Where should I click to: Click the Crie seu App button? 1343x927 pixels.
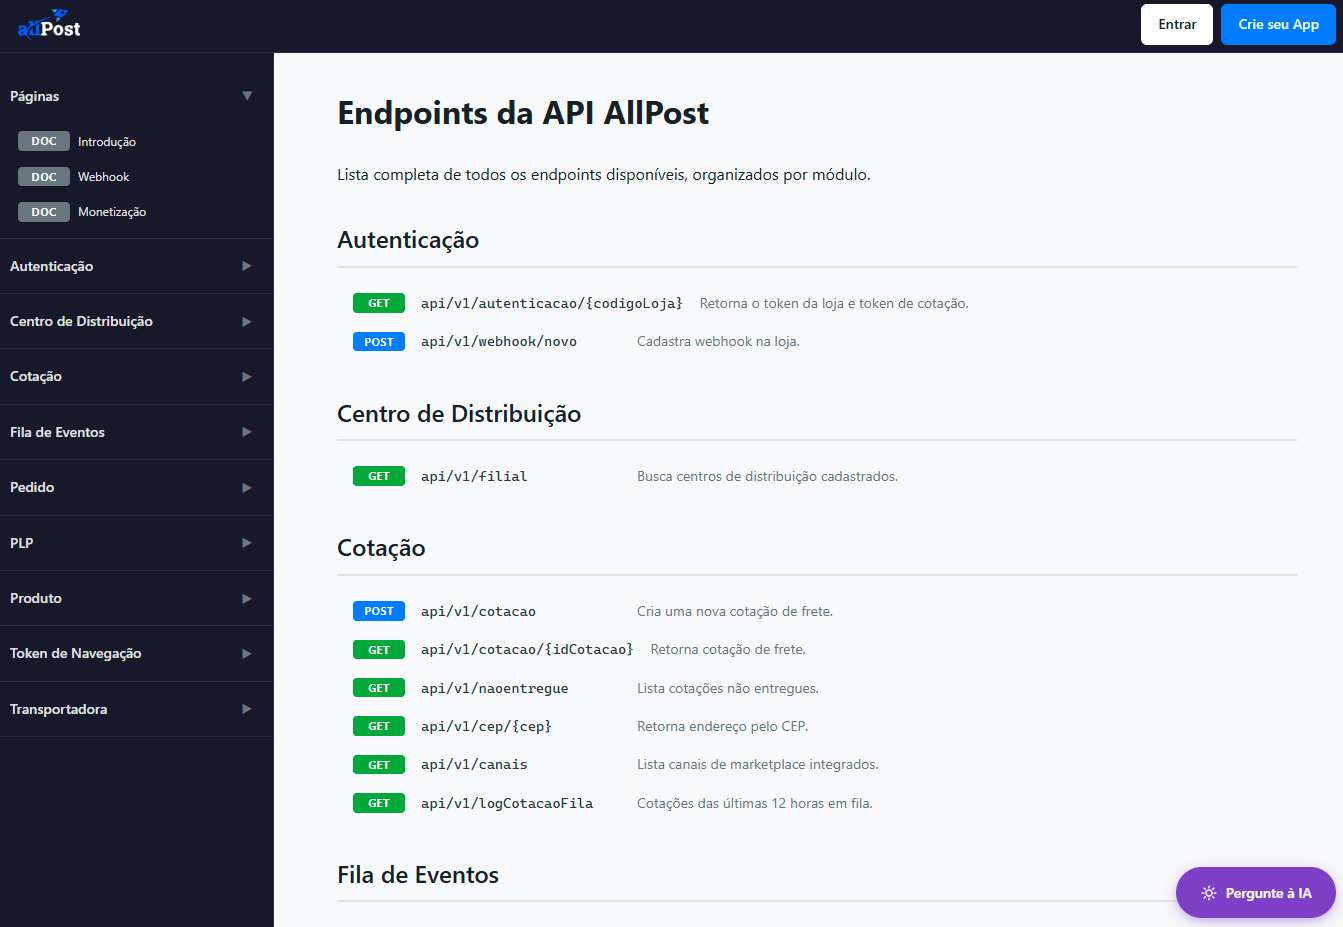point(1278,24)
